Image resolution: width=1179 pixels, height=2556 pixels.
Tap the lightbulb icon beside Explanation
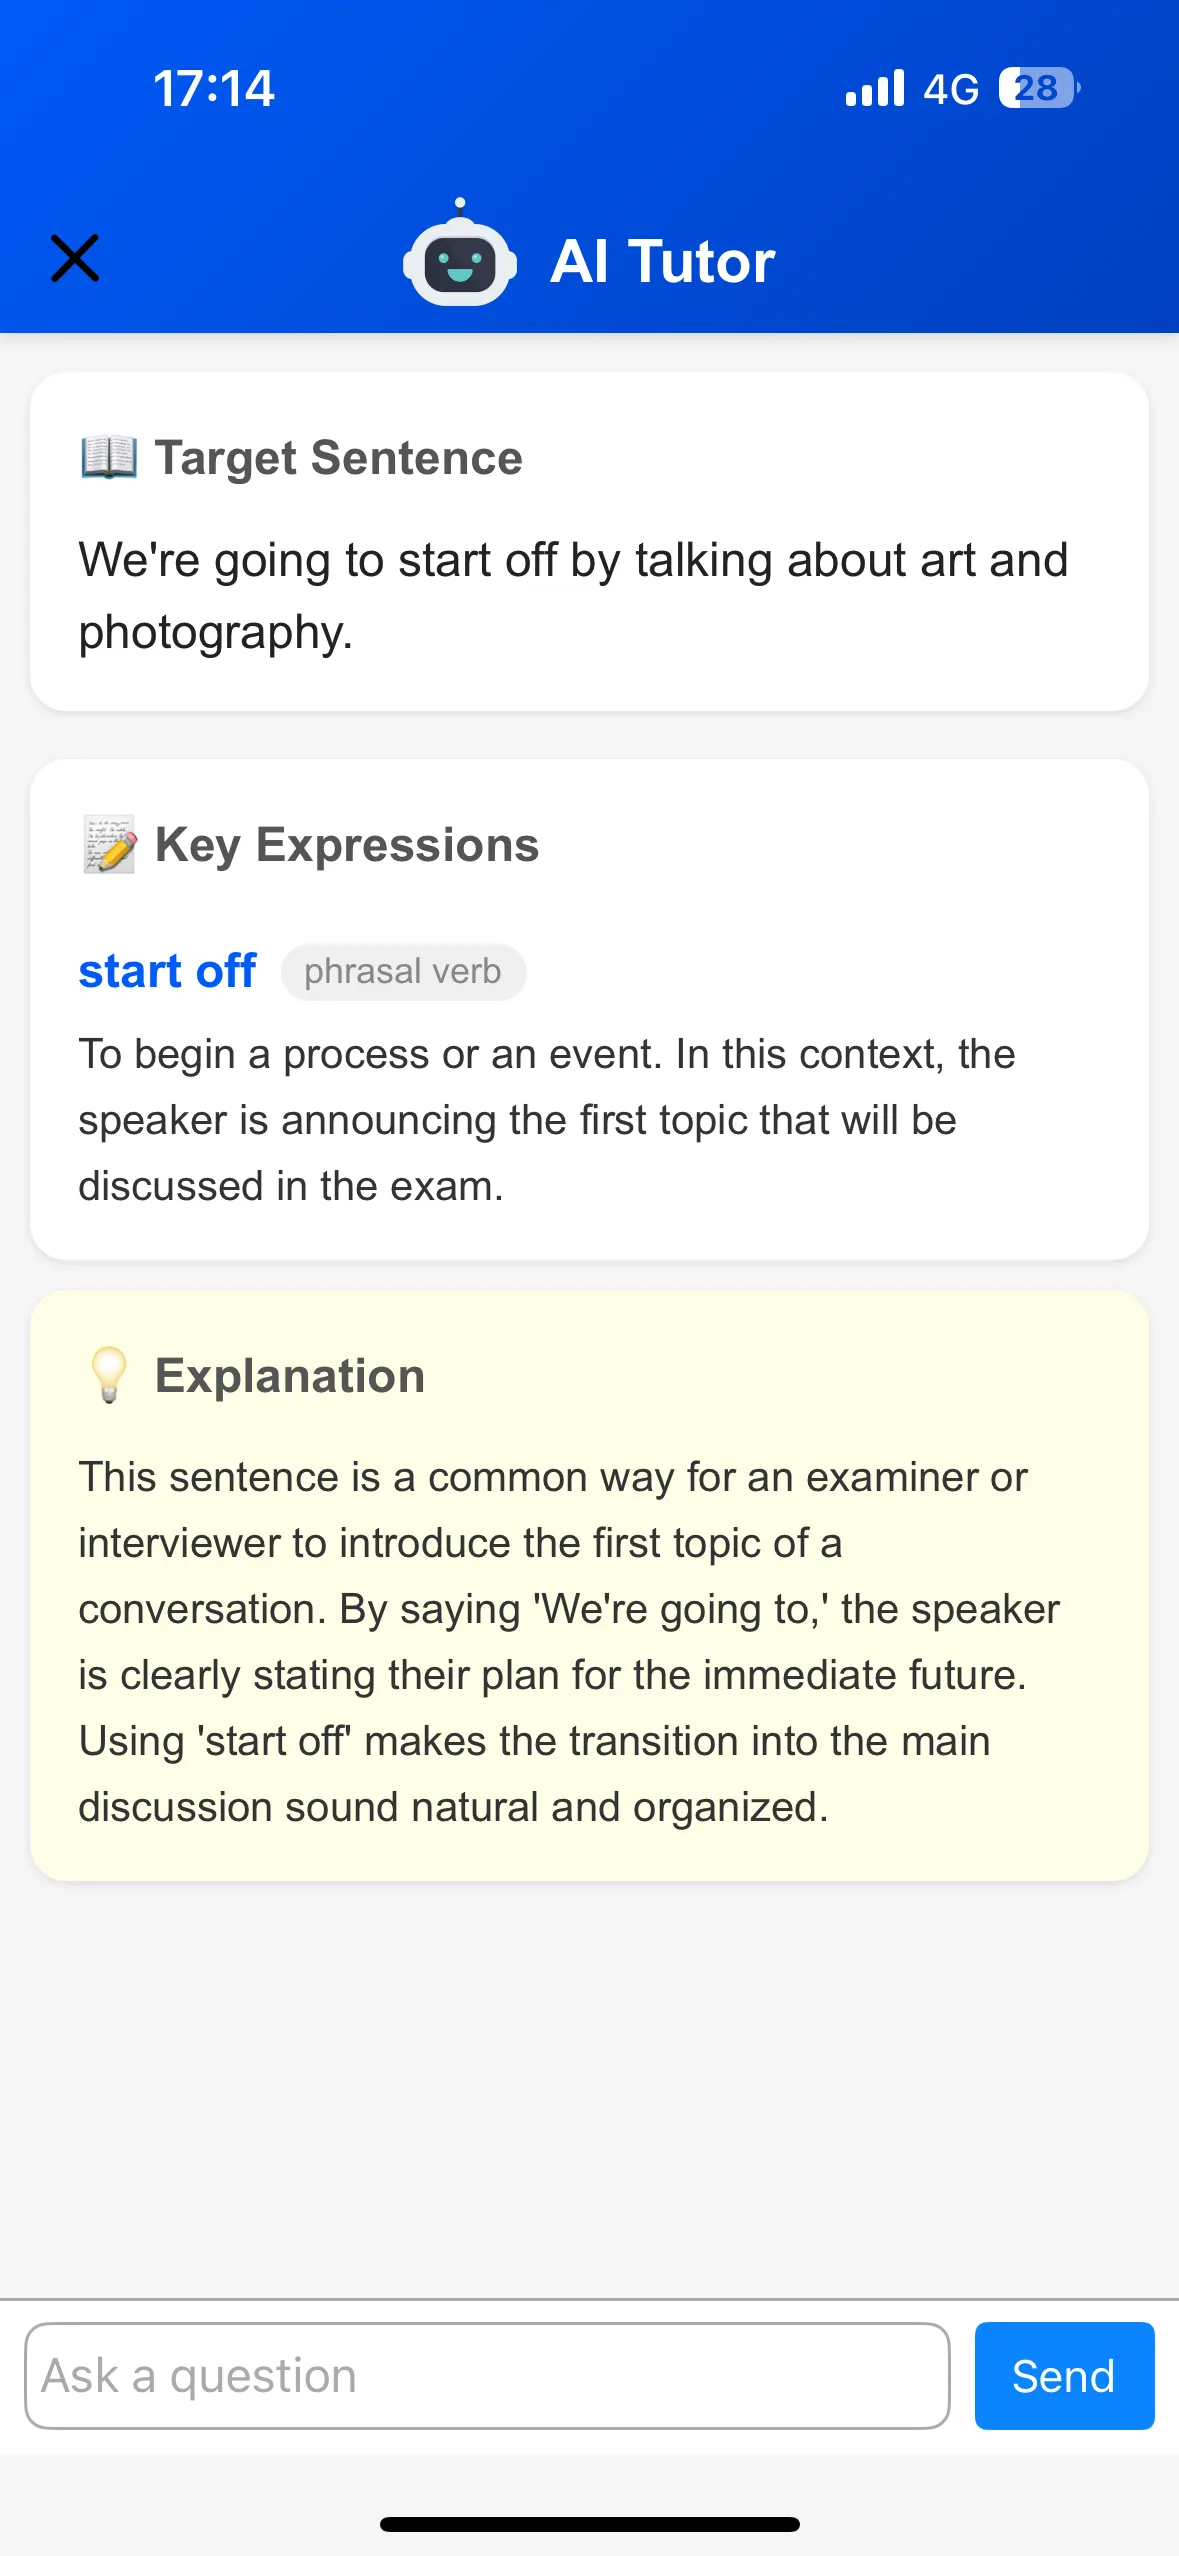point(109,1375)
